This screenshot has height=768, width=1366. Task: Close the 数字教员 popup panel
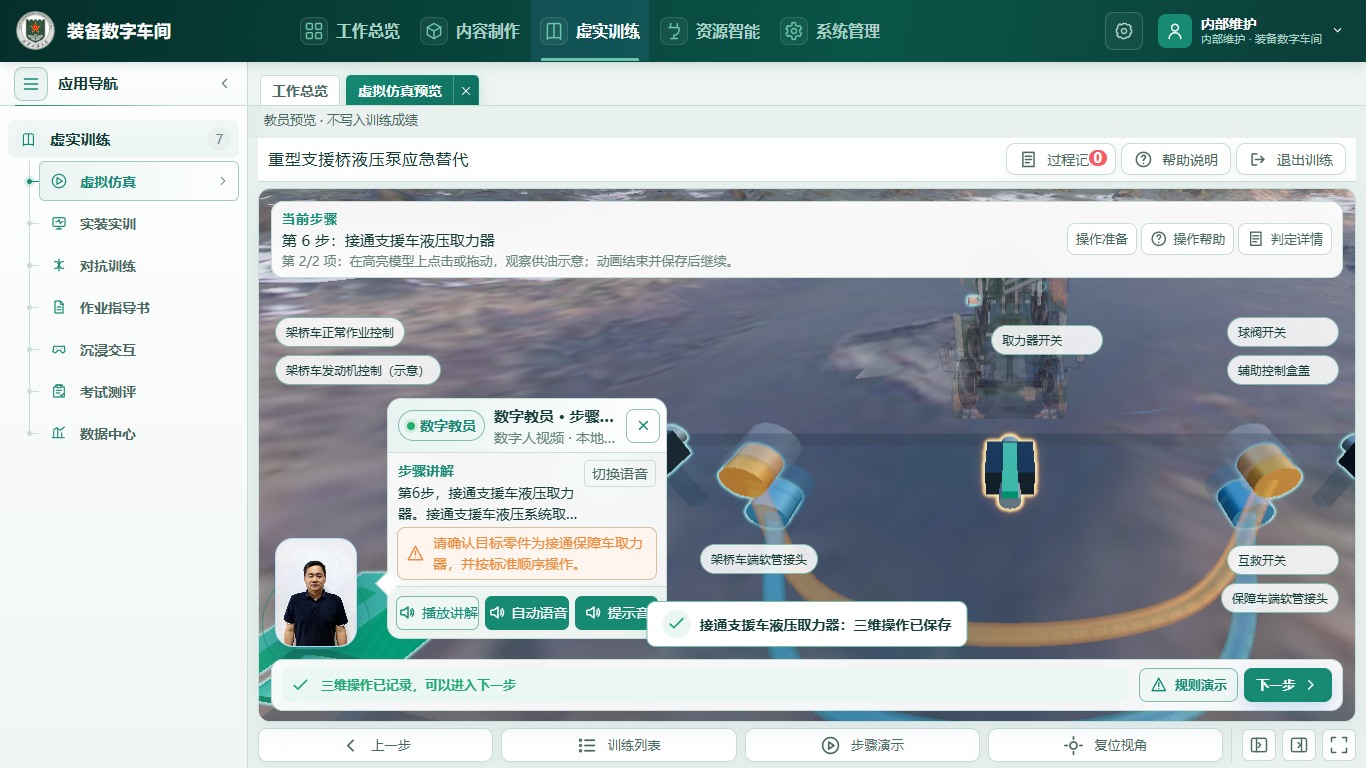(643, 426)
